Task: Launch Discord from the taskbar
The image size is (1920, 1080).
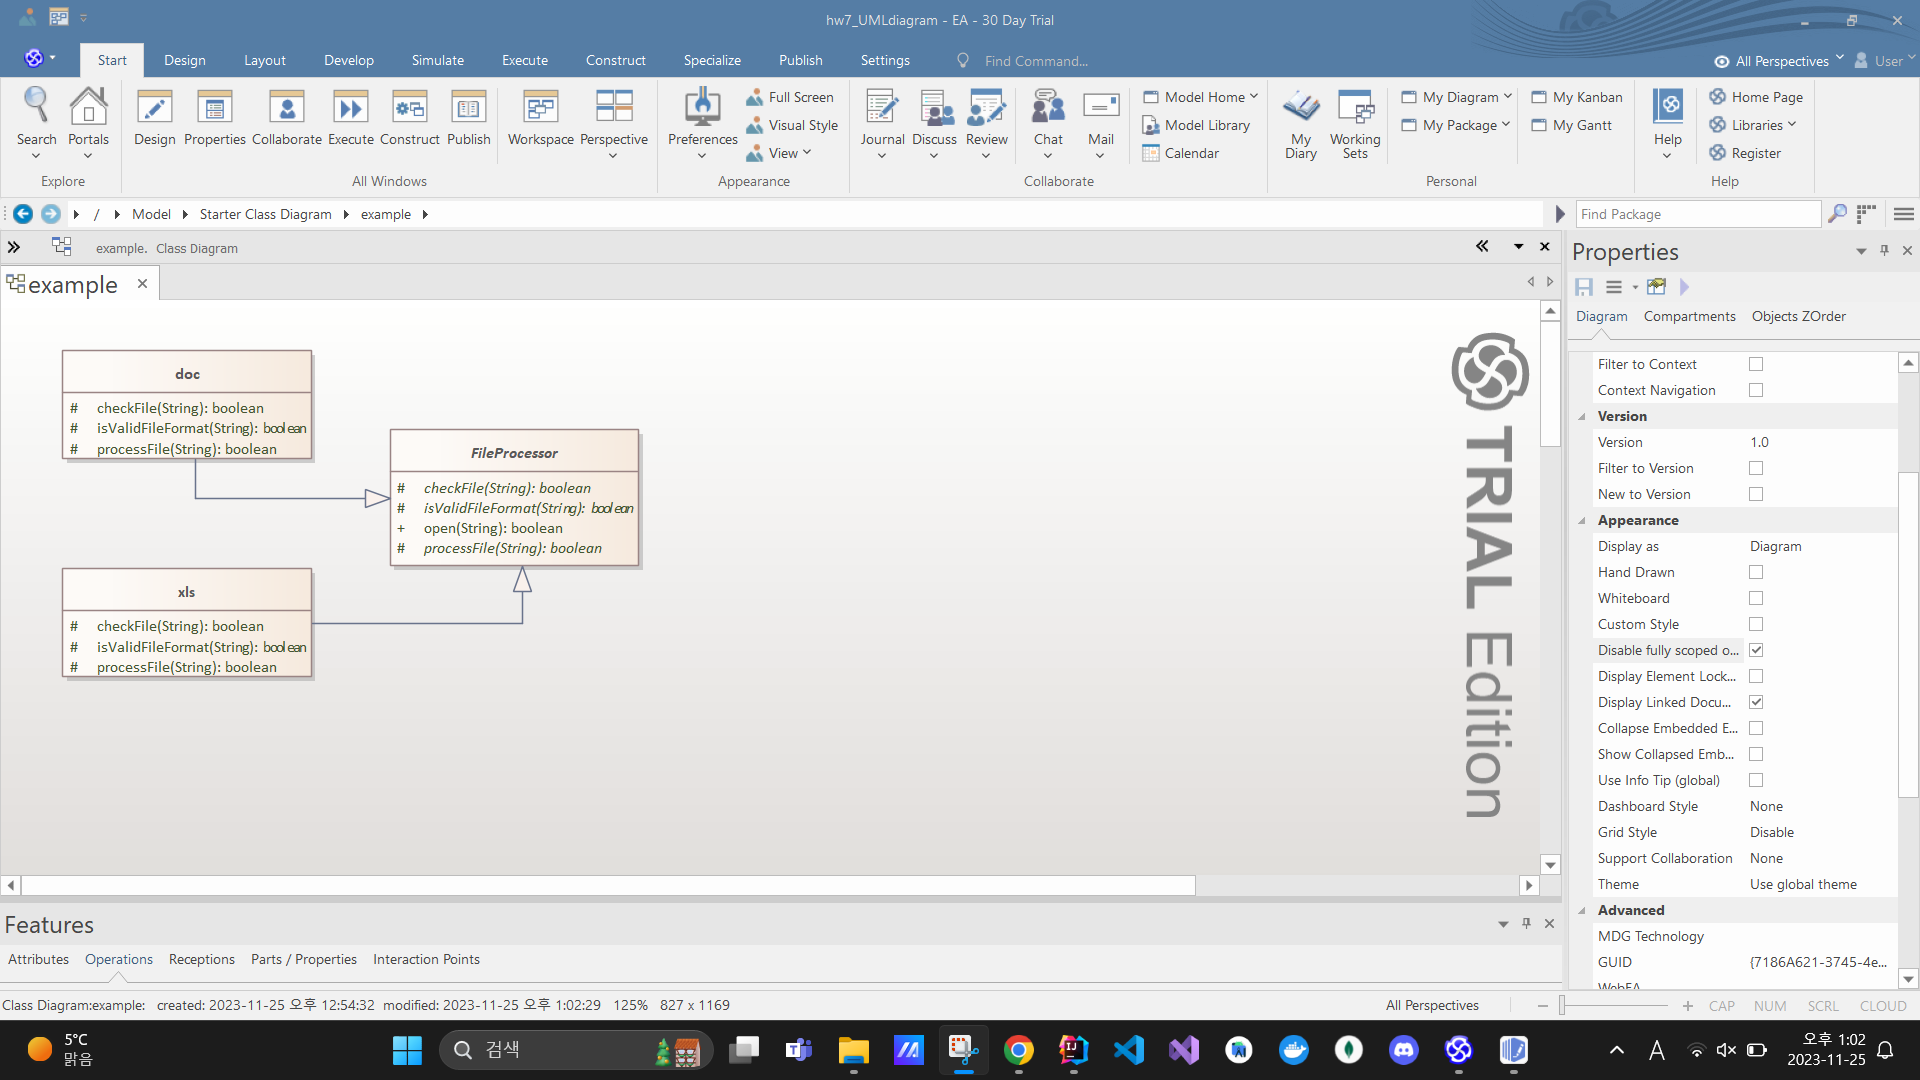Action: [x=1403, y=1050]
